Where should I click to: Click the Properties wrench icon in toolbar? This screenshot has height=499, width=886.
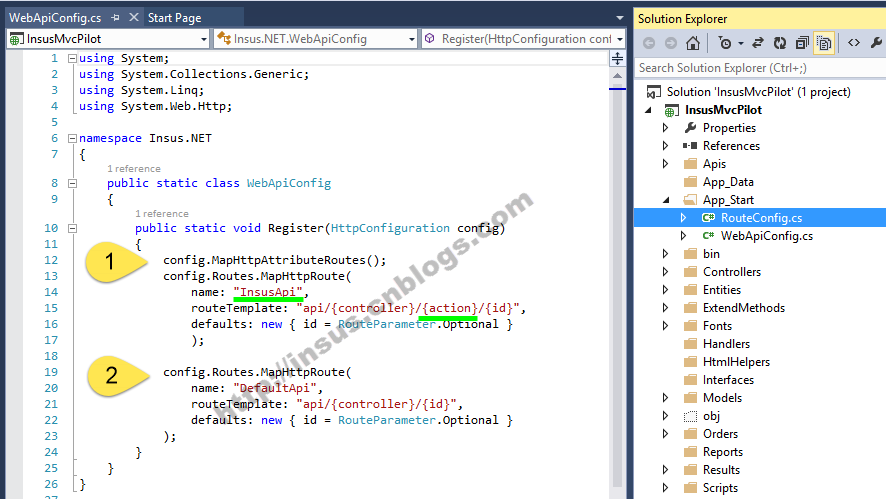point(876,43)
